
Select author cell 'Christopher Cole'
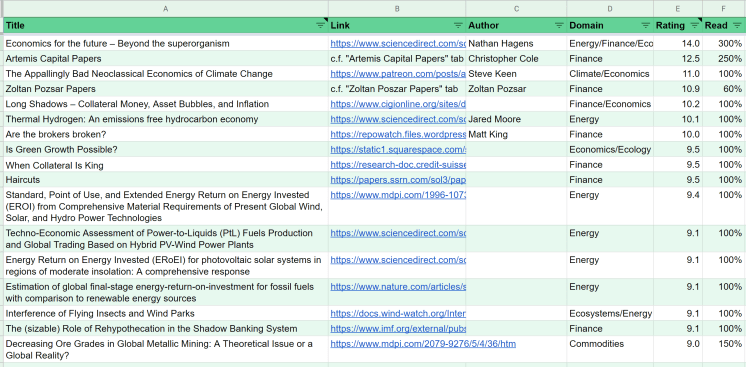(516, 59)
